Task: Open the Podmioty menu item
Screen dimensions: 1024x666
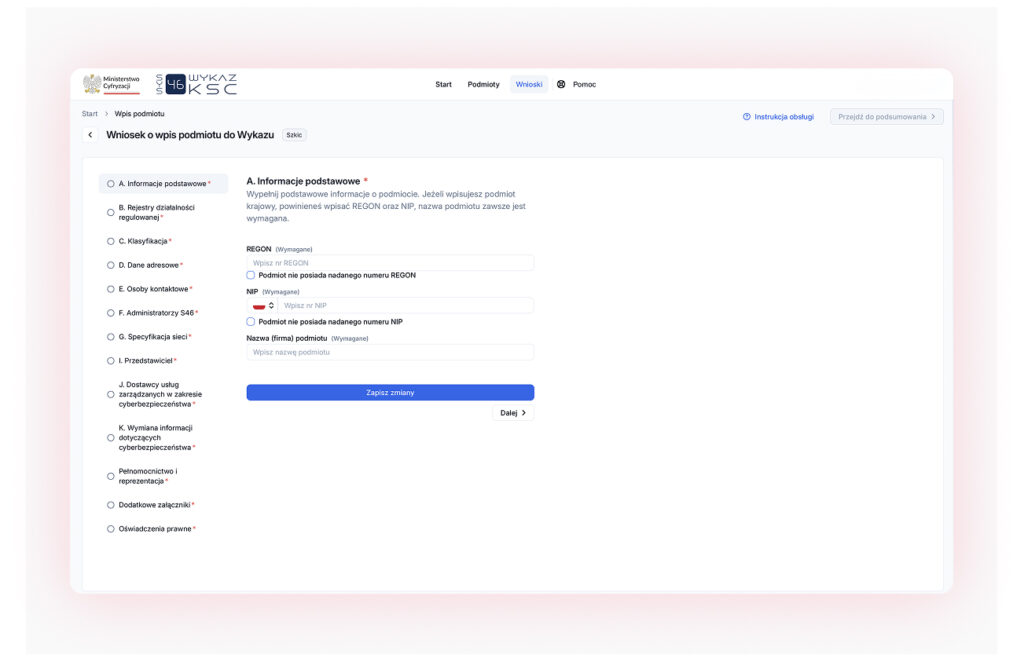Action: [483, 84]
